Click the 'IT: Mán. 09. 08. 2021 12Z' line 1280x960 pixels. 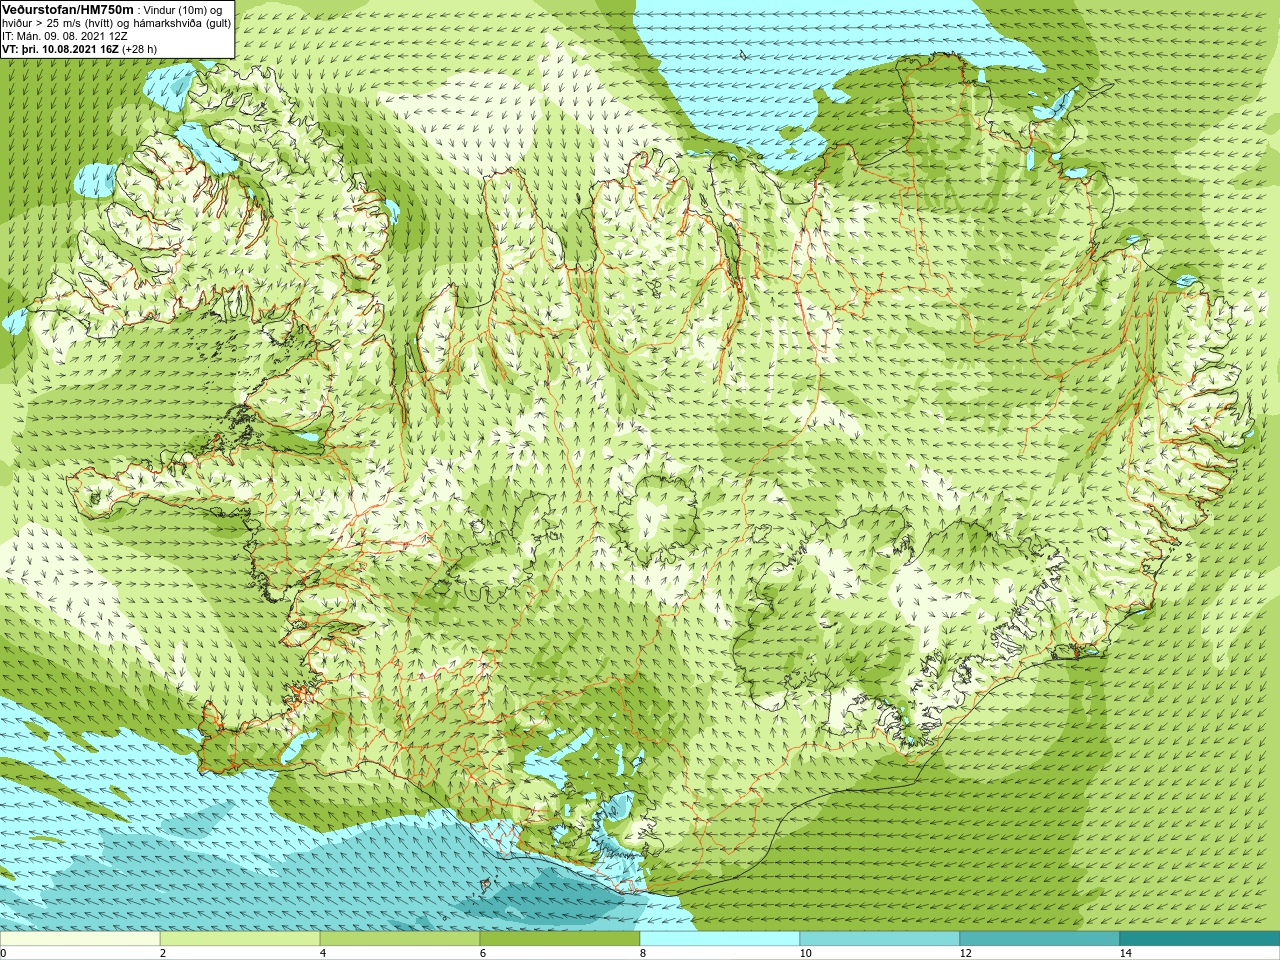[65, 35]
